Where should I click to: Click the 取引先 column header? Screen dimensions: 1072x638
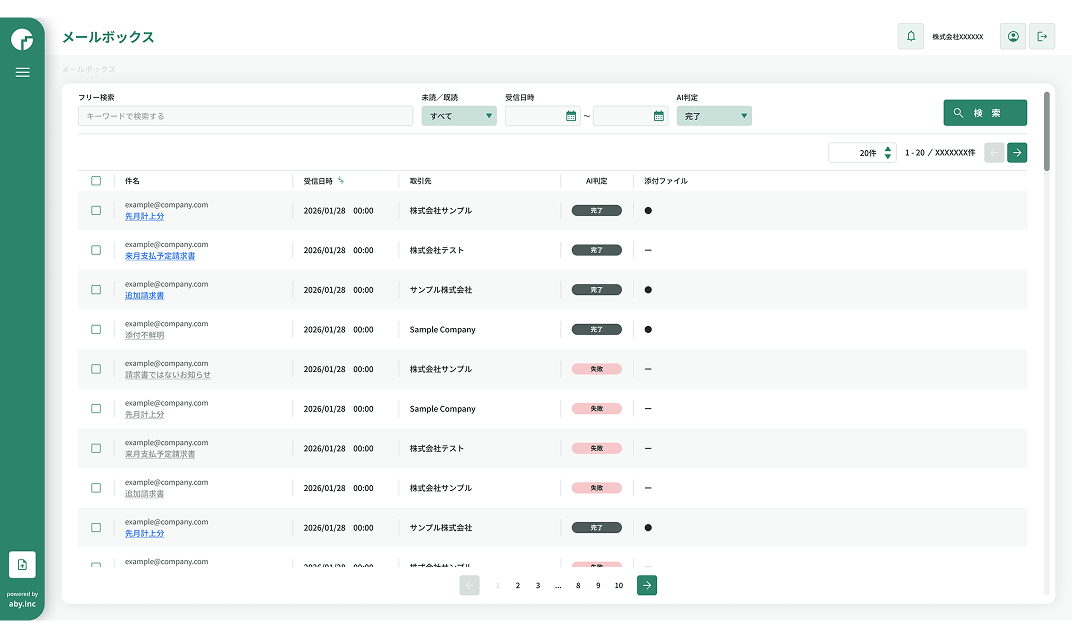(x=420, y=181)
